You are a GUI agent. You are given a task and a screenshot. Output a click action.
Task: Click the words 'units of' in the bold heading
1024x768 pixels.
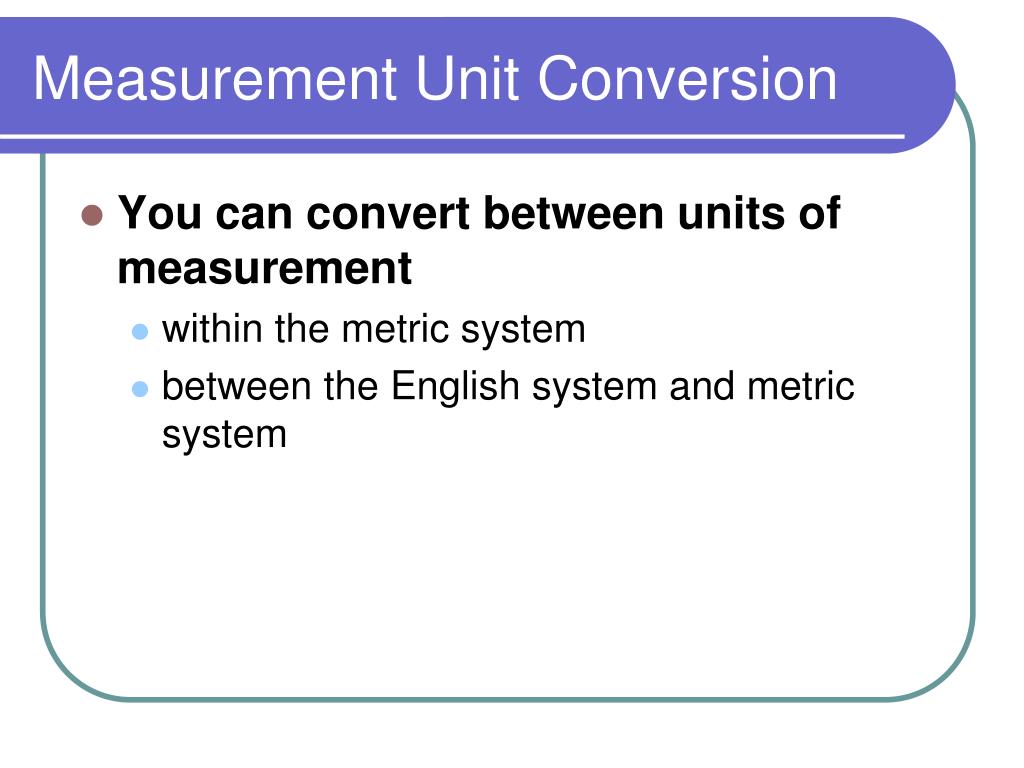(x=759, y=213)
